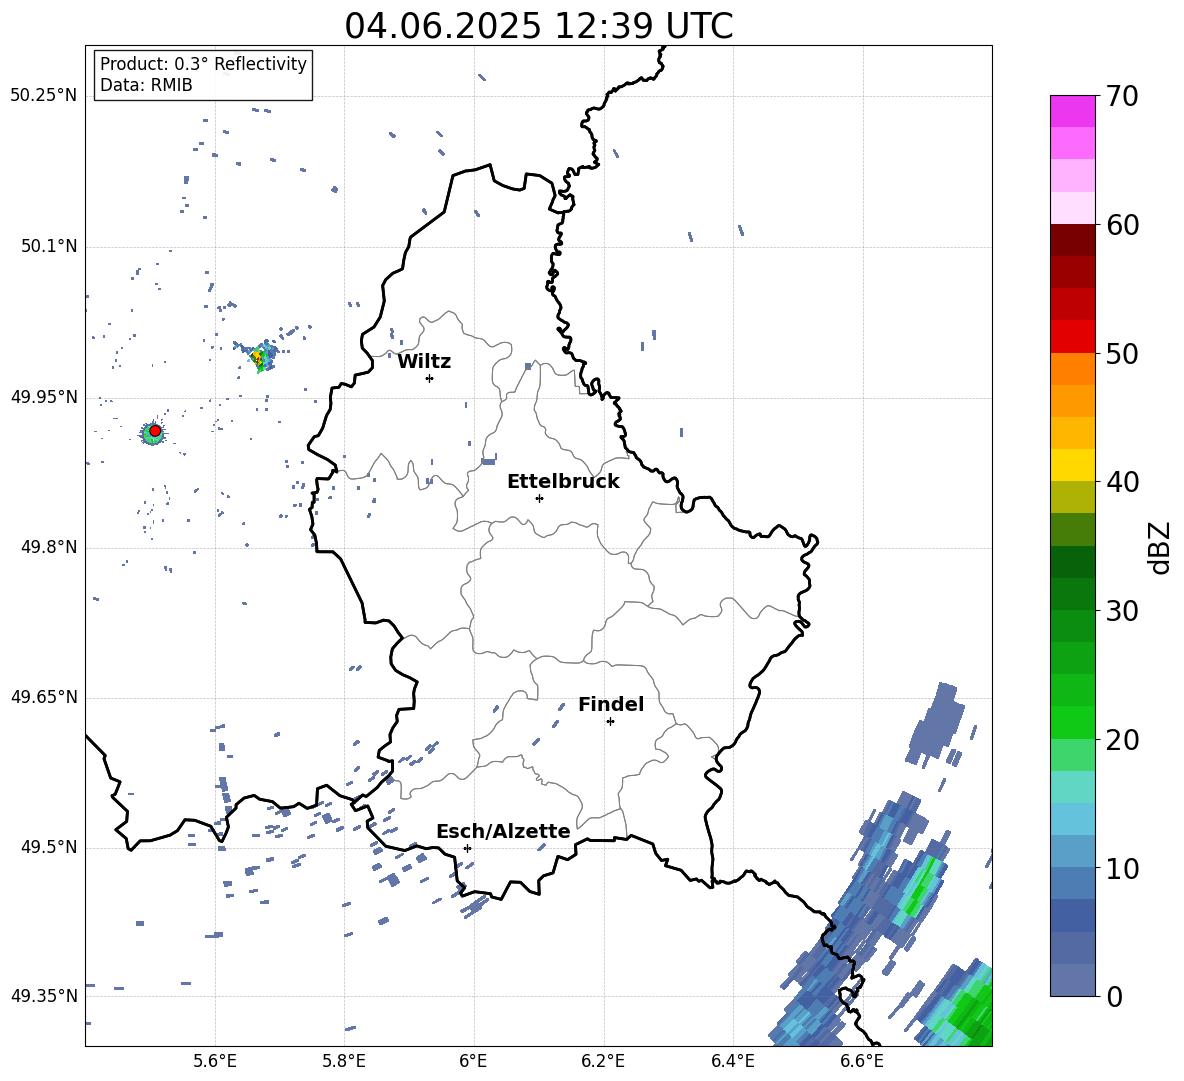Click the 6°E longitude label
The image size is (1184, 1081).
pyautogui.click(x=473, y=1061)
